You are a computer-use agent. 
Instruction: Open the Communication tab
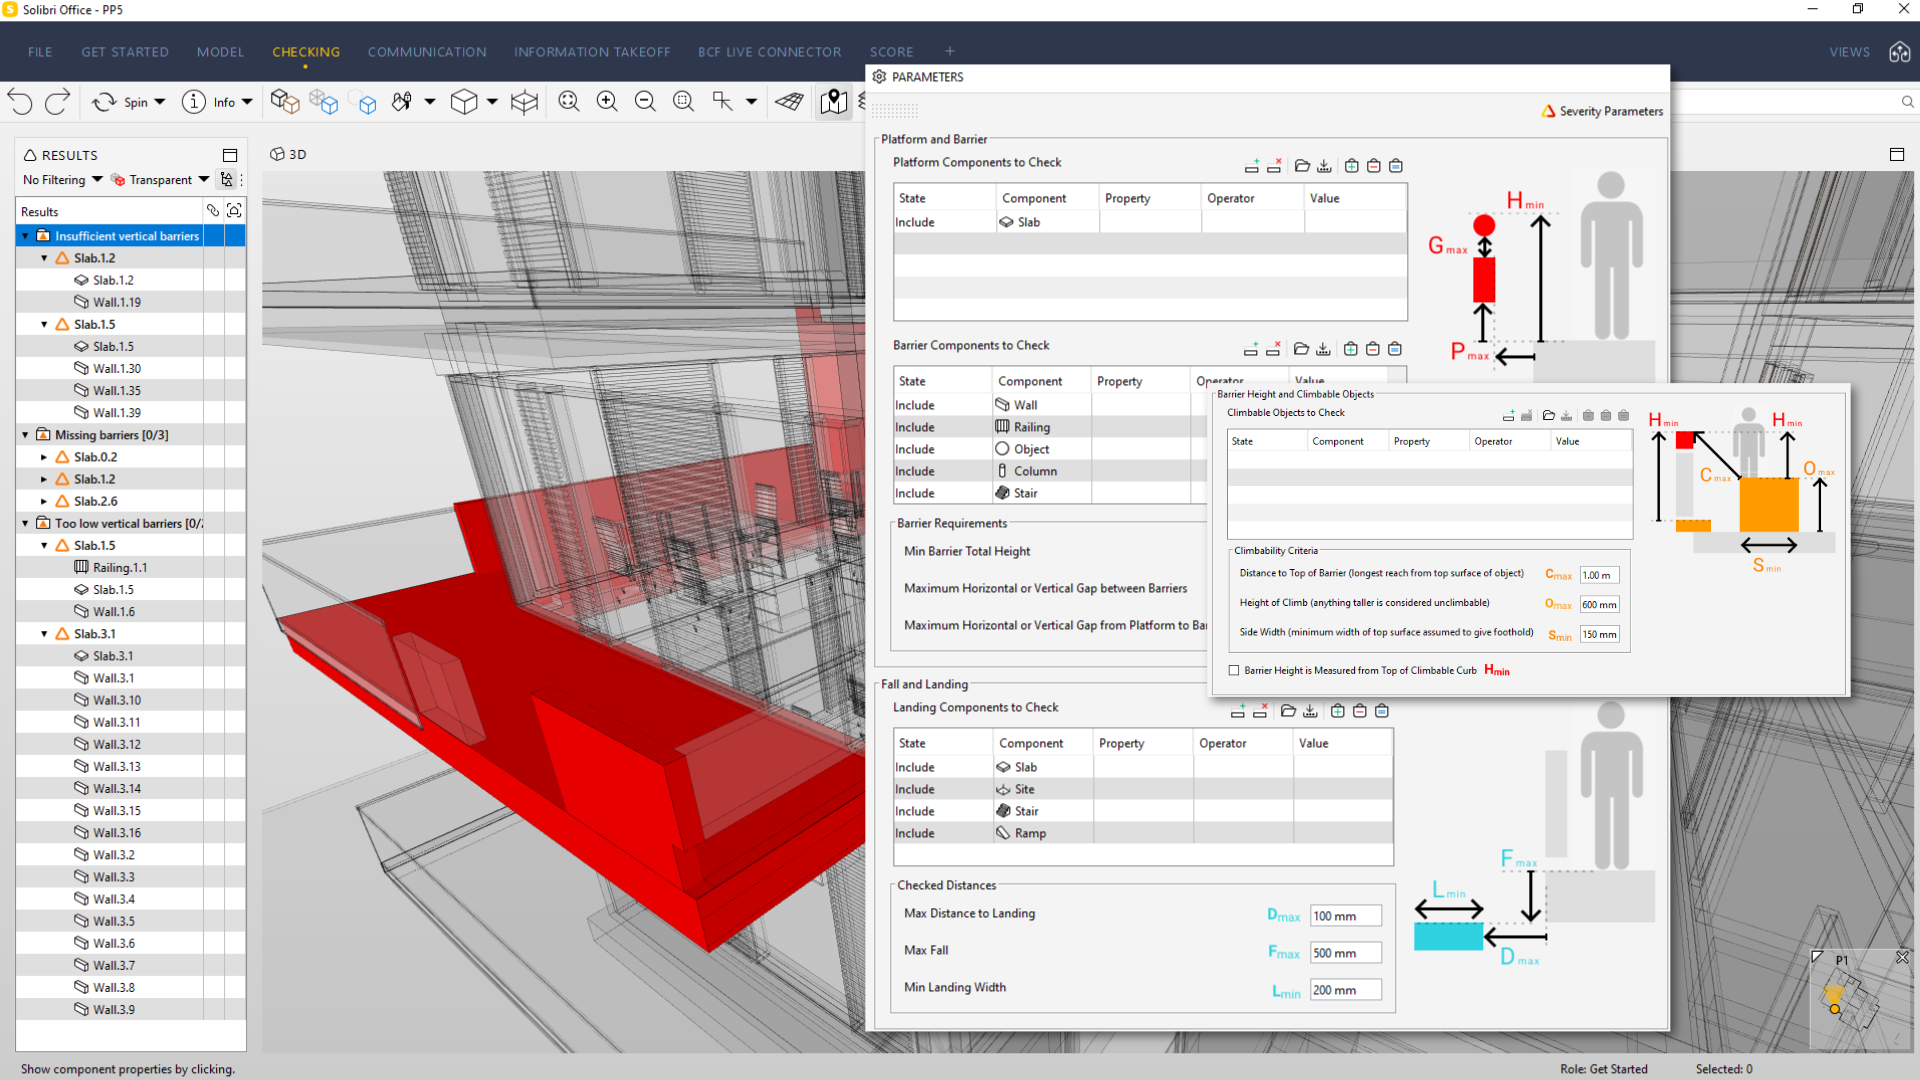427,52
